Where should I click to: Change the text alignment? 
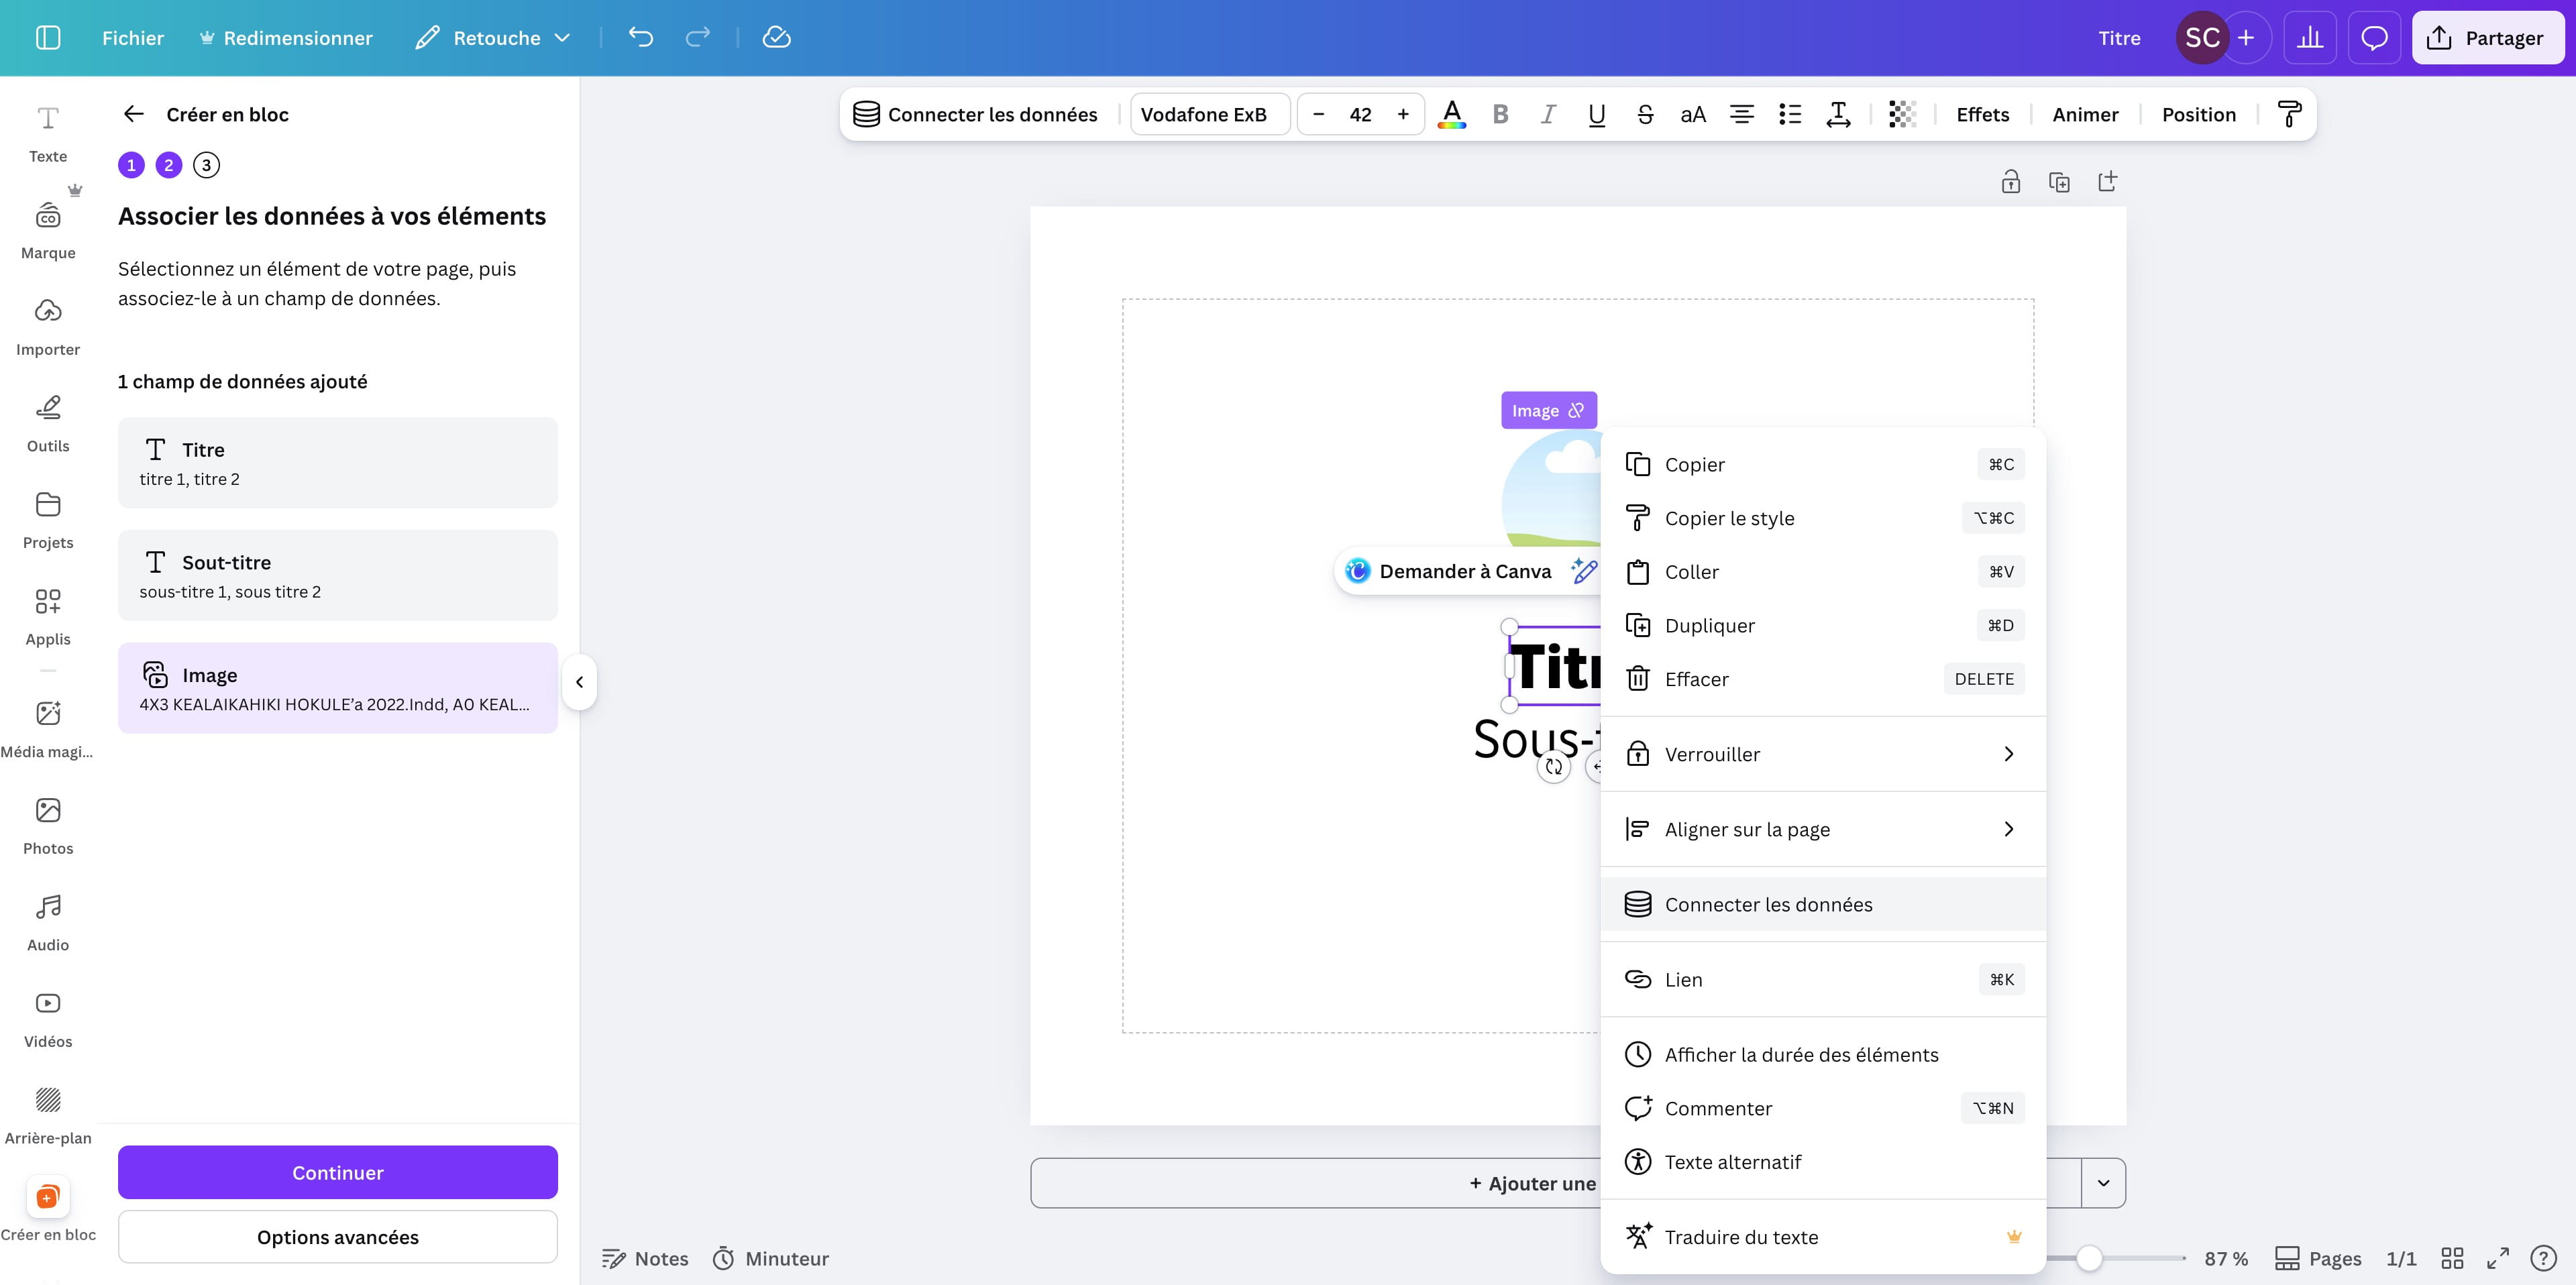coord(1742,114)
